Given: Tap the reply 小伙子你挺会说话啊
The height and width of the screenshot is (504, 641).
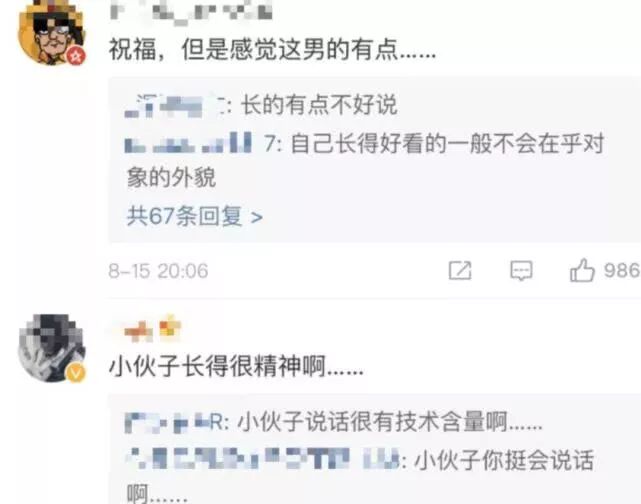Looking at the screenshot, I should [360, 476].
